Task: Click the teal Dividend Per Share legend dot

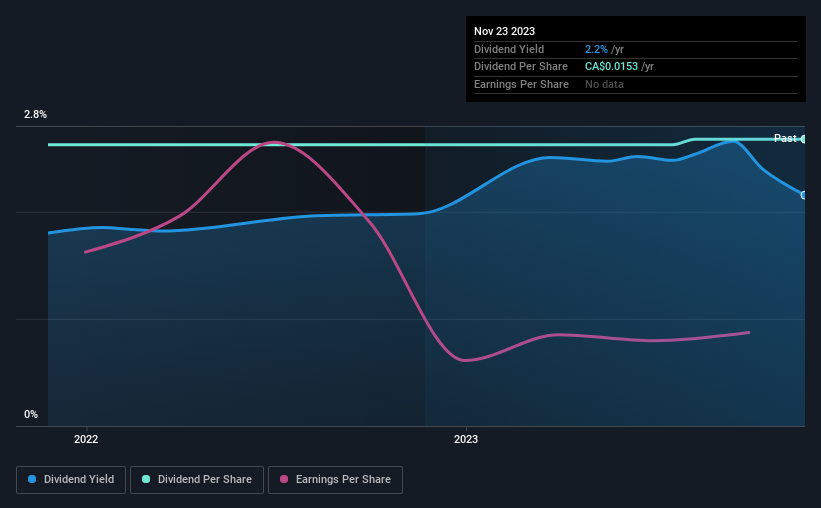Action: (146, 479)
